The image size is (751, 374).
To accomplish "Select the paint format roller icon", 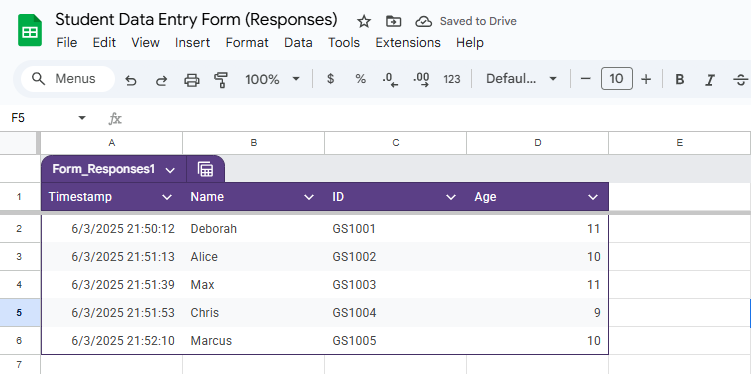I will [221, 79].
